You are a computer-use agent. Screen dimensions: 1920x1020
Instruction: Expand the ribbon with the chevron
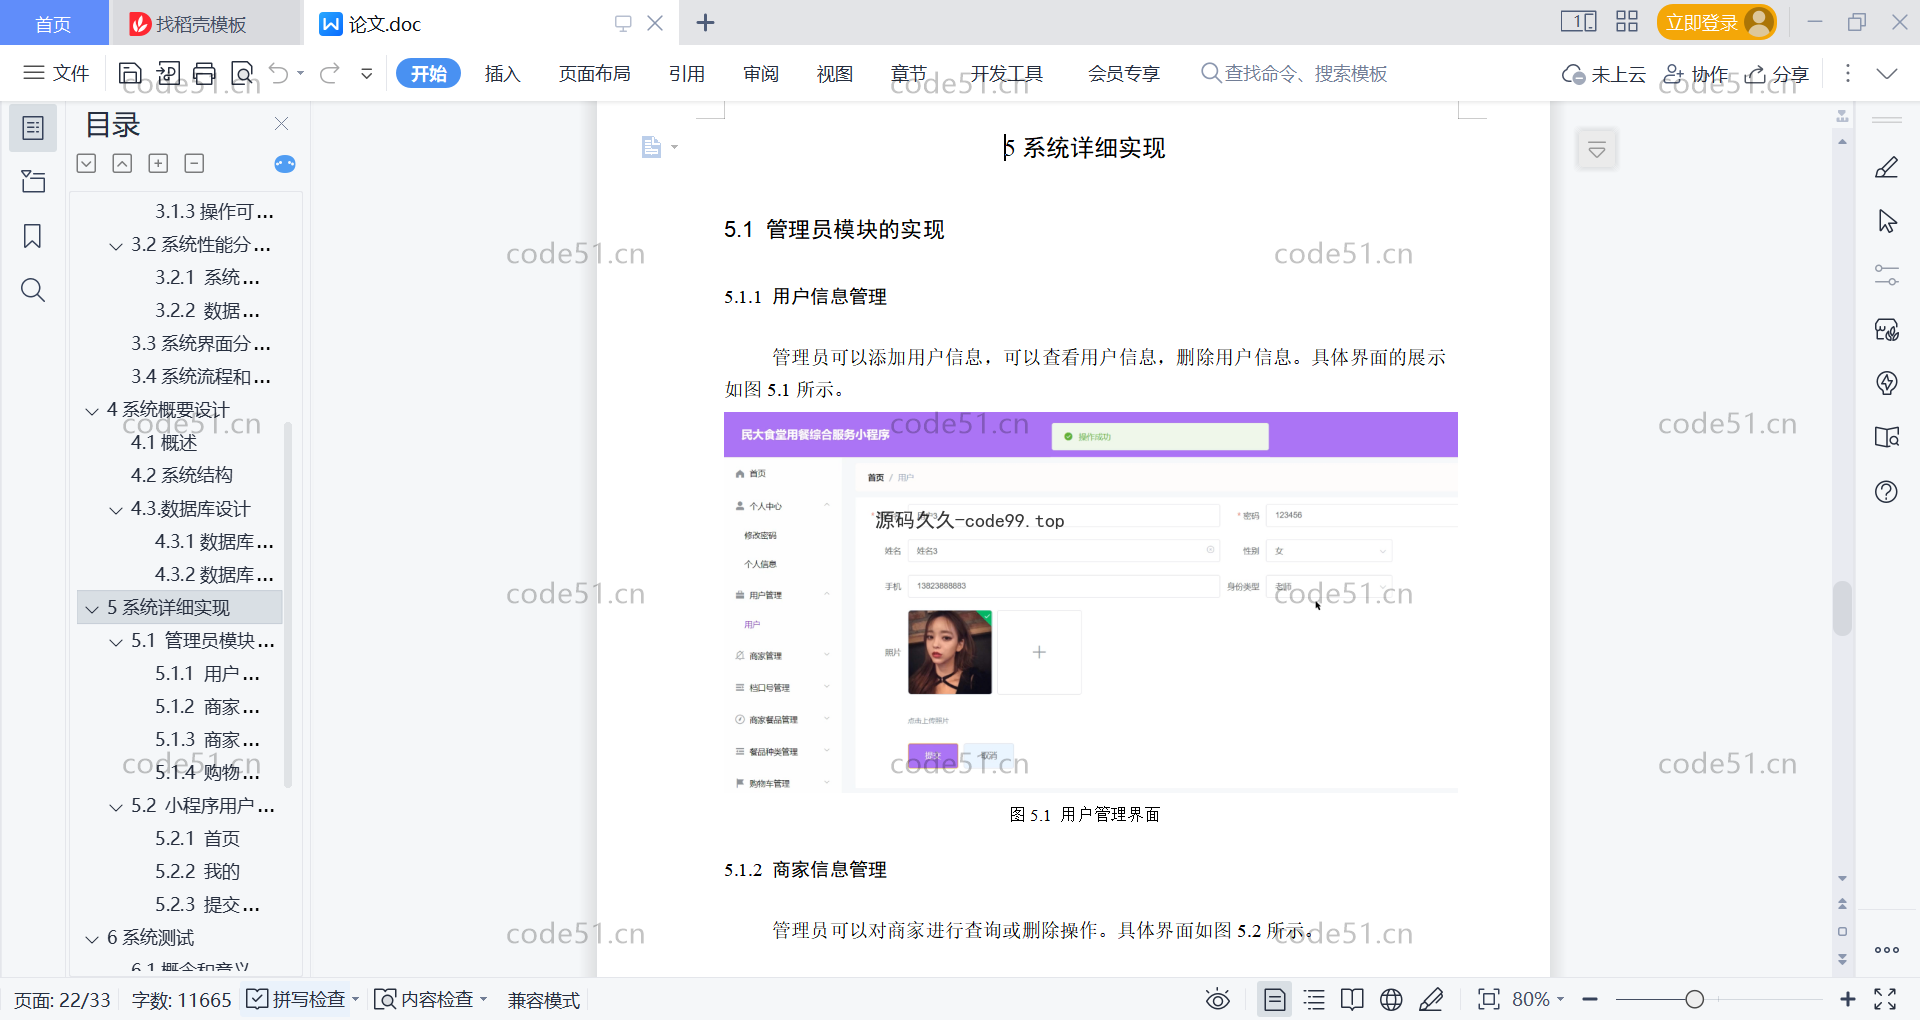point(1887,73)
